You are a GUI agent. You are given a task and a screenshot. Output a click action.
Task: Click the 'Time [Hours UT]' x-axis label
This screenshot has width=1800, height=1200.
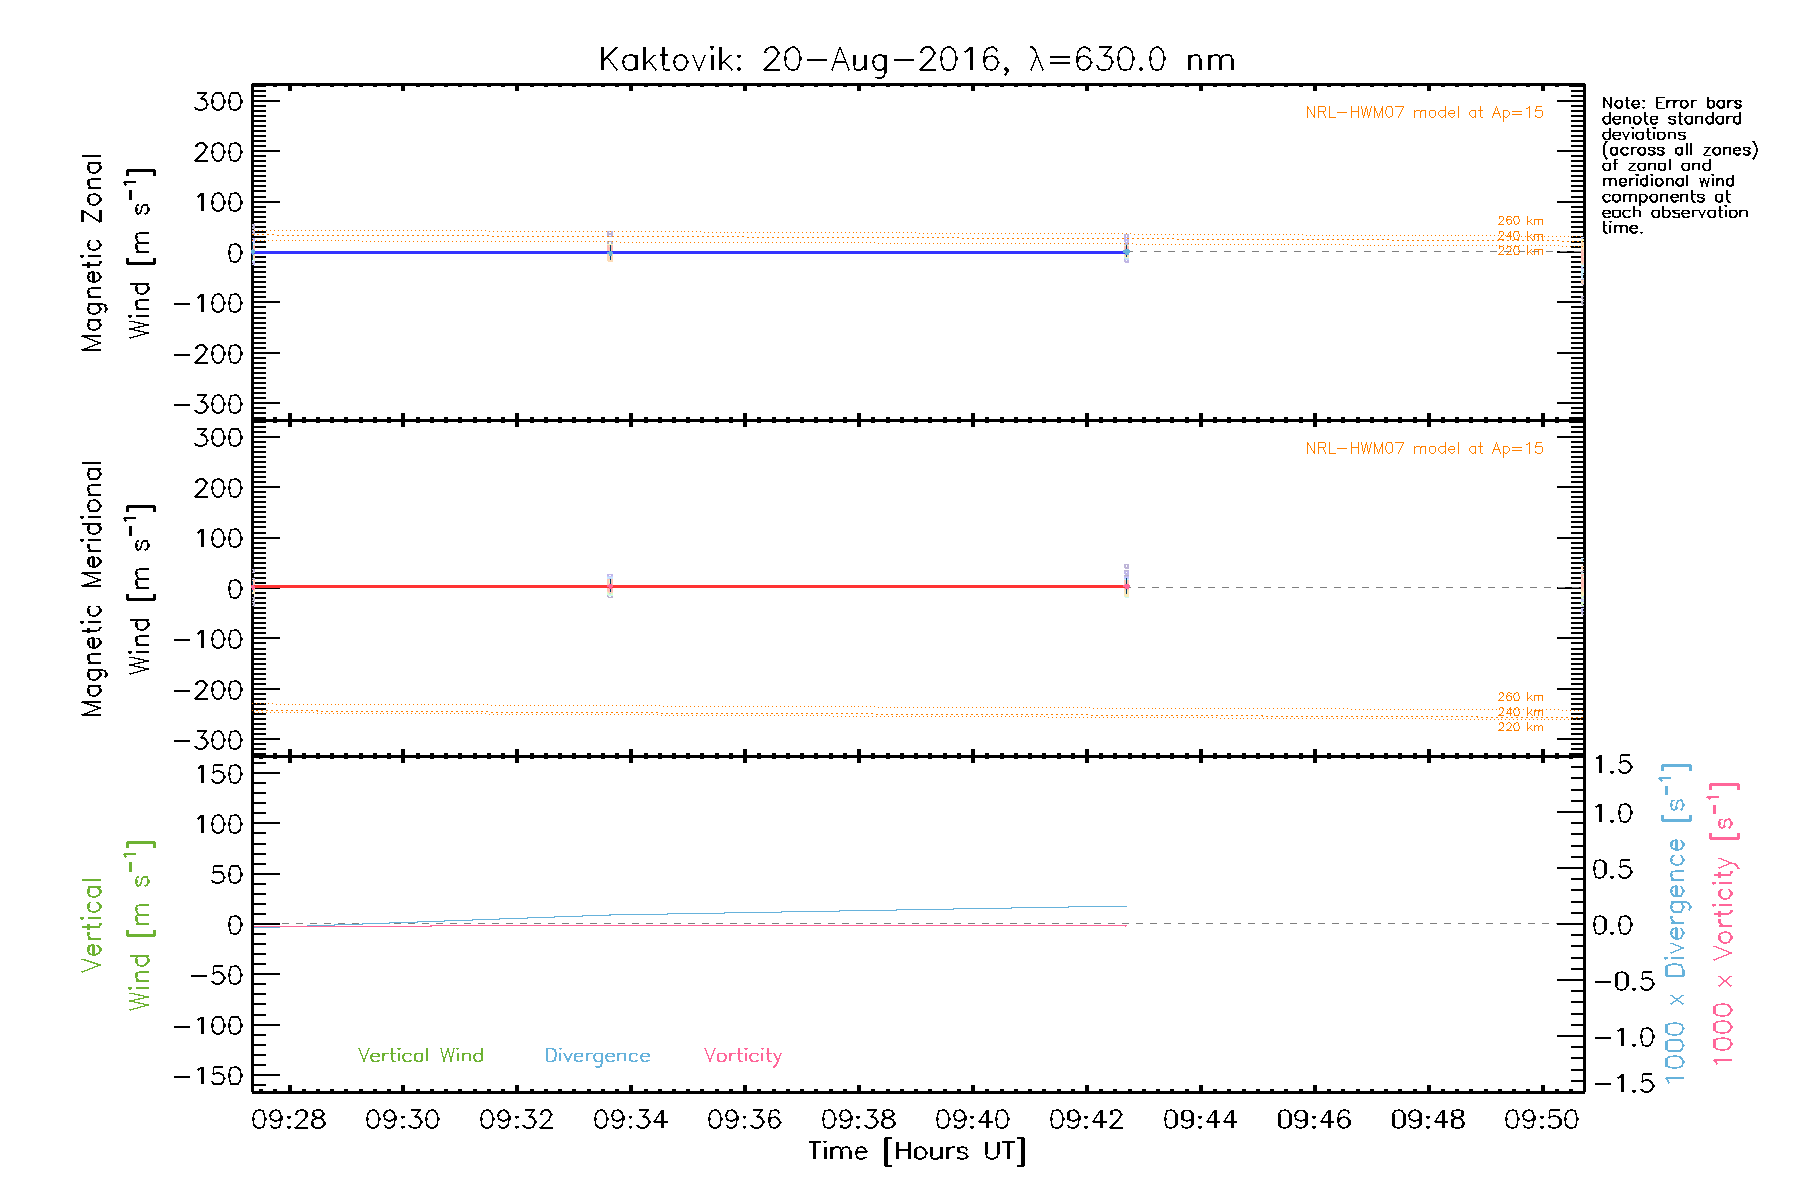point(917,1151)
